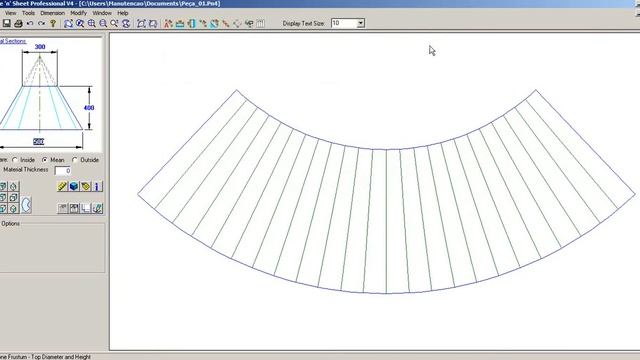Image resolution: width=640 pixels, height=360 pixels.
Task: Select the Inside radio button
Action: [x=15, y=160]
